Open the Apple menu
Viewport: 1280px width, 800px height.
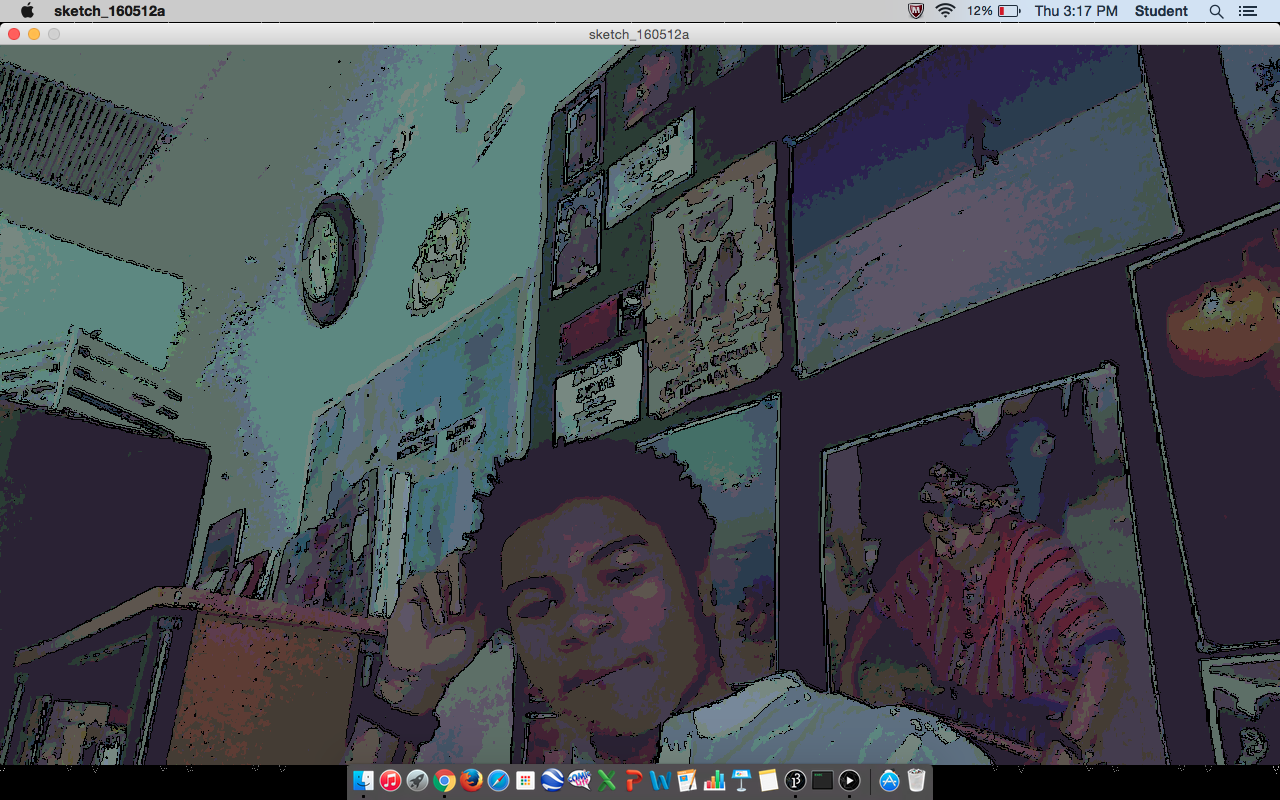pos(27,11)
